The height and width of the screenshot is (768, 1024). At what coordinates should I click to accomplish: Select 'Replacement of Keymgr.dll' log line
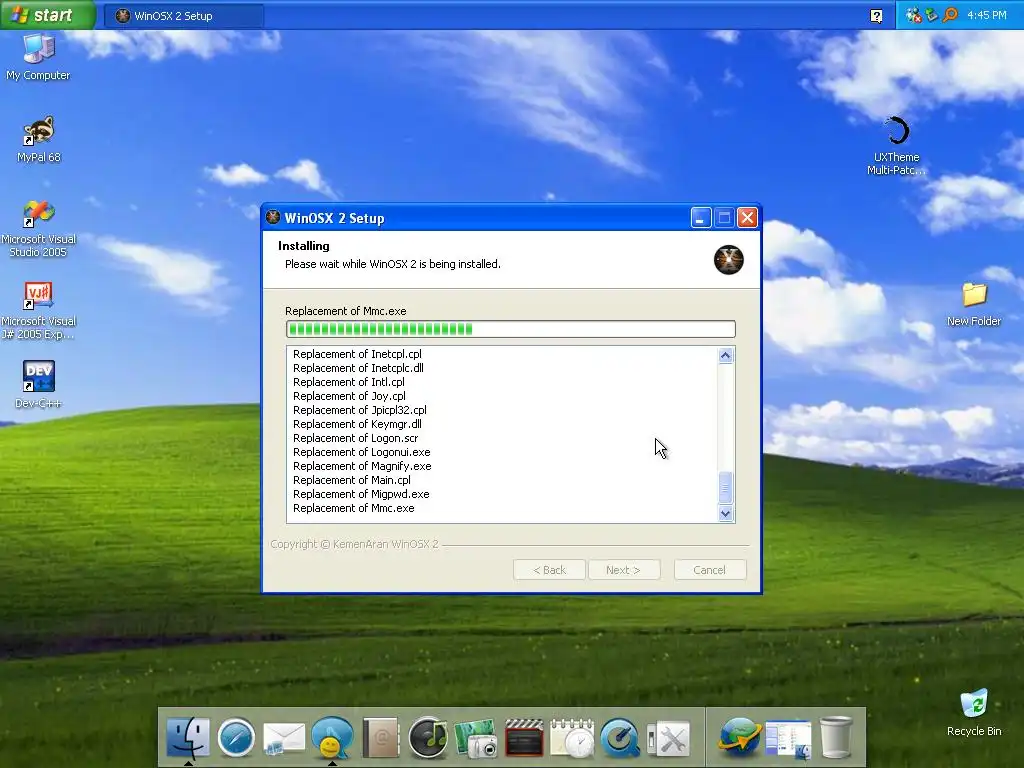point(357,424)
